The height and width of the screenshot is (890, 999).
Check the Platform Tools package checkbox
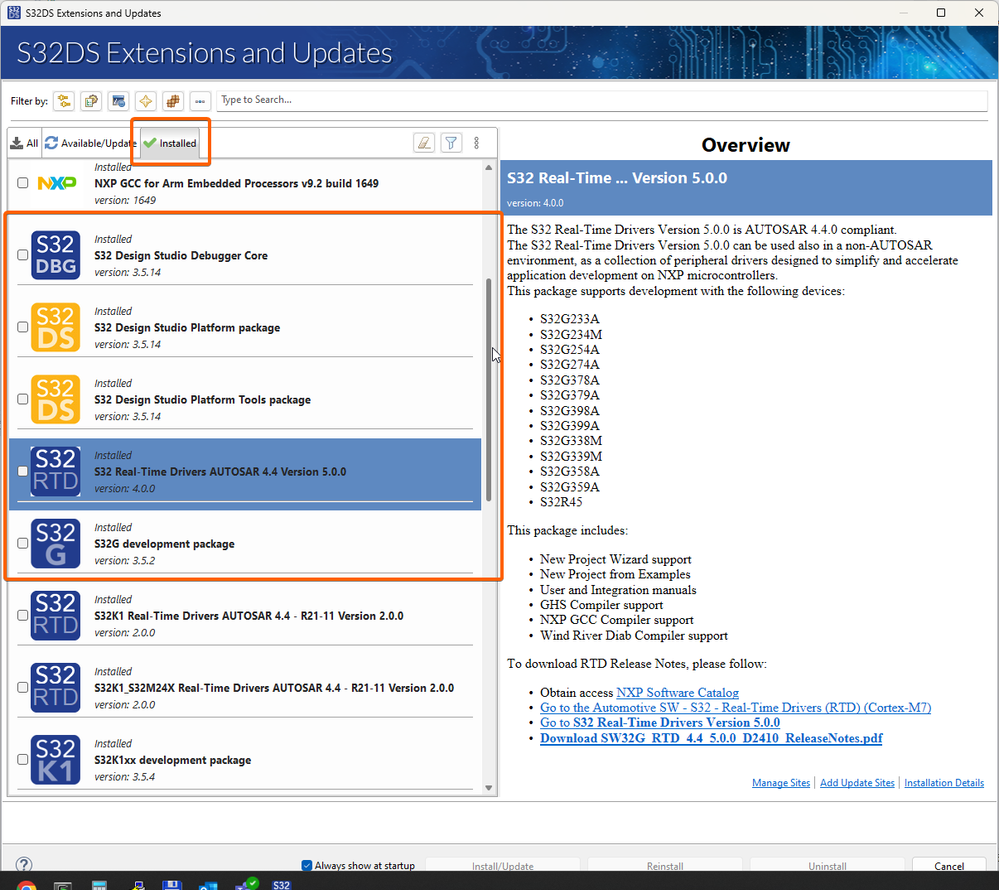pos(22,399)
